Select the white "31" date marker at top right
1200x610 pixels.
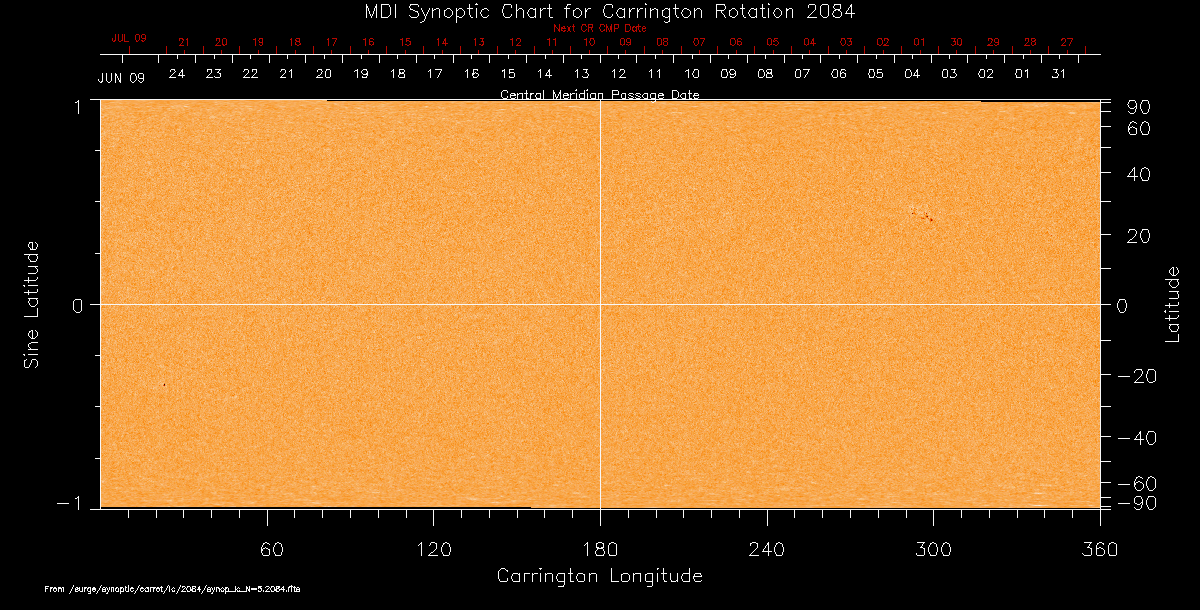(1059, 74)
